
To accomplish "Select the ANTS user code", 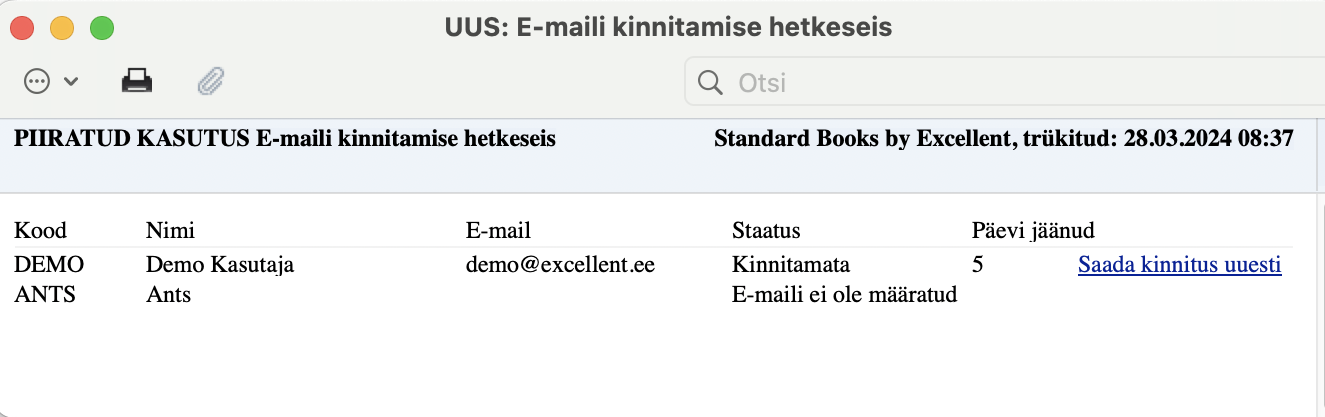I will click(45, 295).
